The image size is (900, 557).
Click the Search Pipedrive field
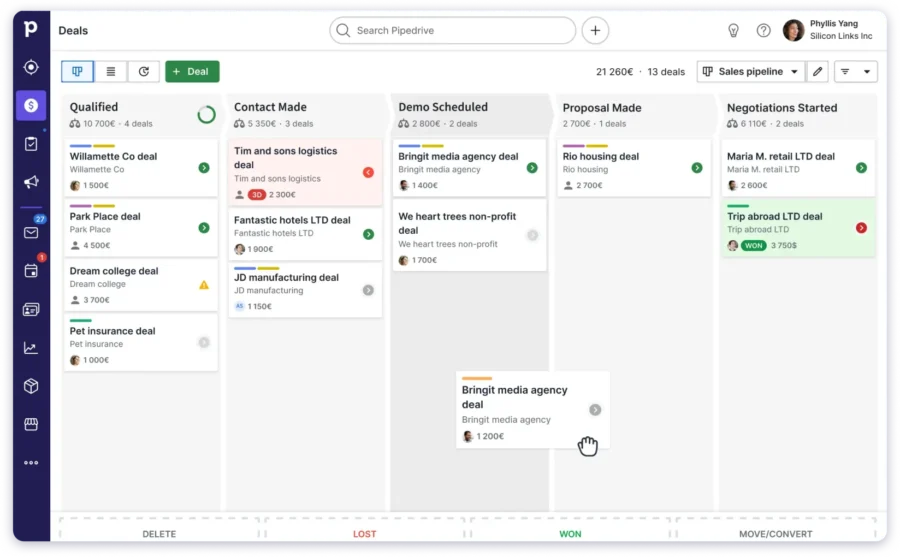[x=452, y=30]
